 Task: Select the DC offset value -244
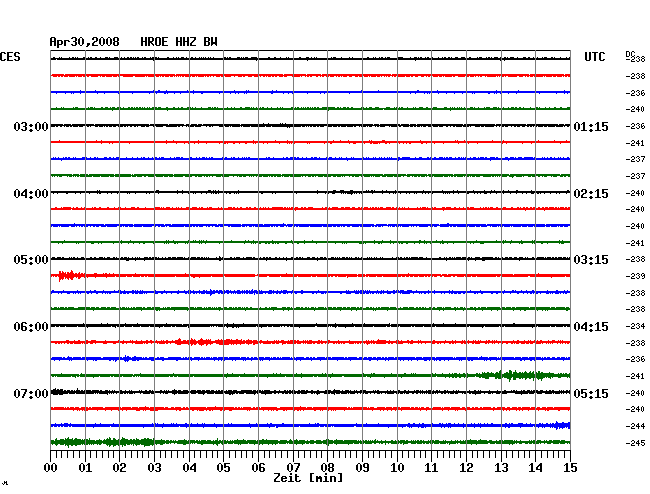click(x=635, y=426)
